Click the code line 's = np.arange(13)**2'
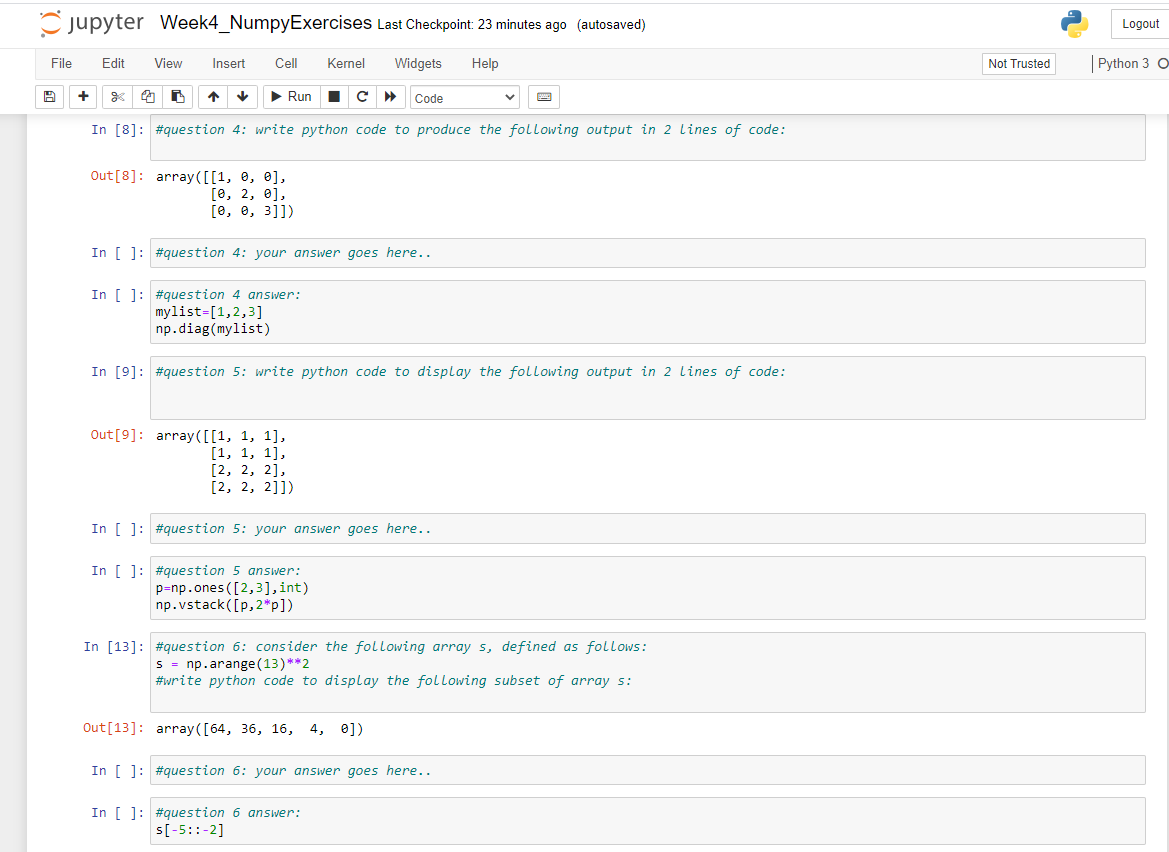This screenshot has height=852, width=1169. 233,663
